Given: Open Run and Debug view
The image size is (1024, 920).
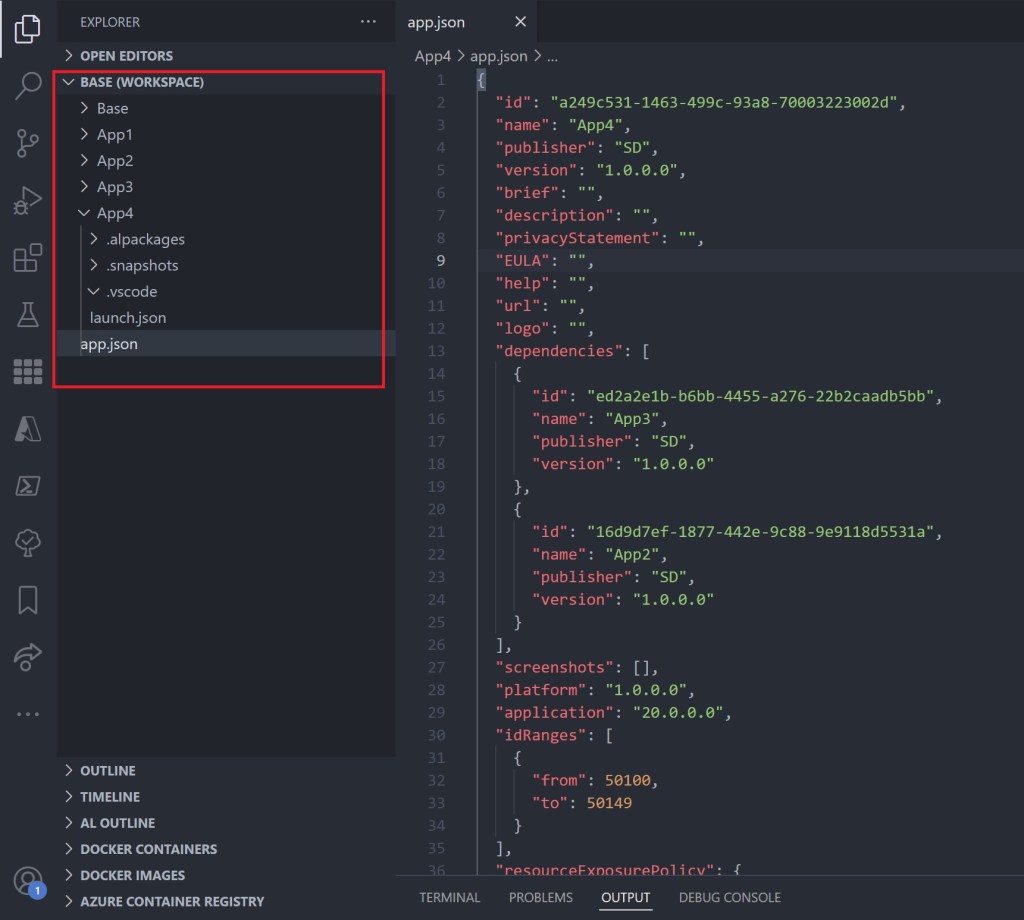Looking at the screenshot, I should [27, 199].
